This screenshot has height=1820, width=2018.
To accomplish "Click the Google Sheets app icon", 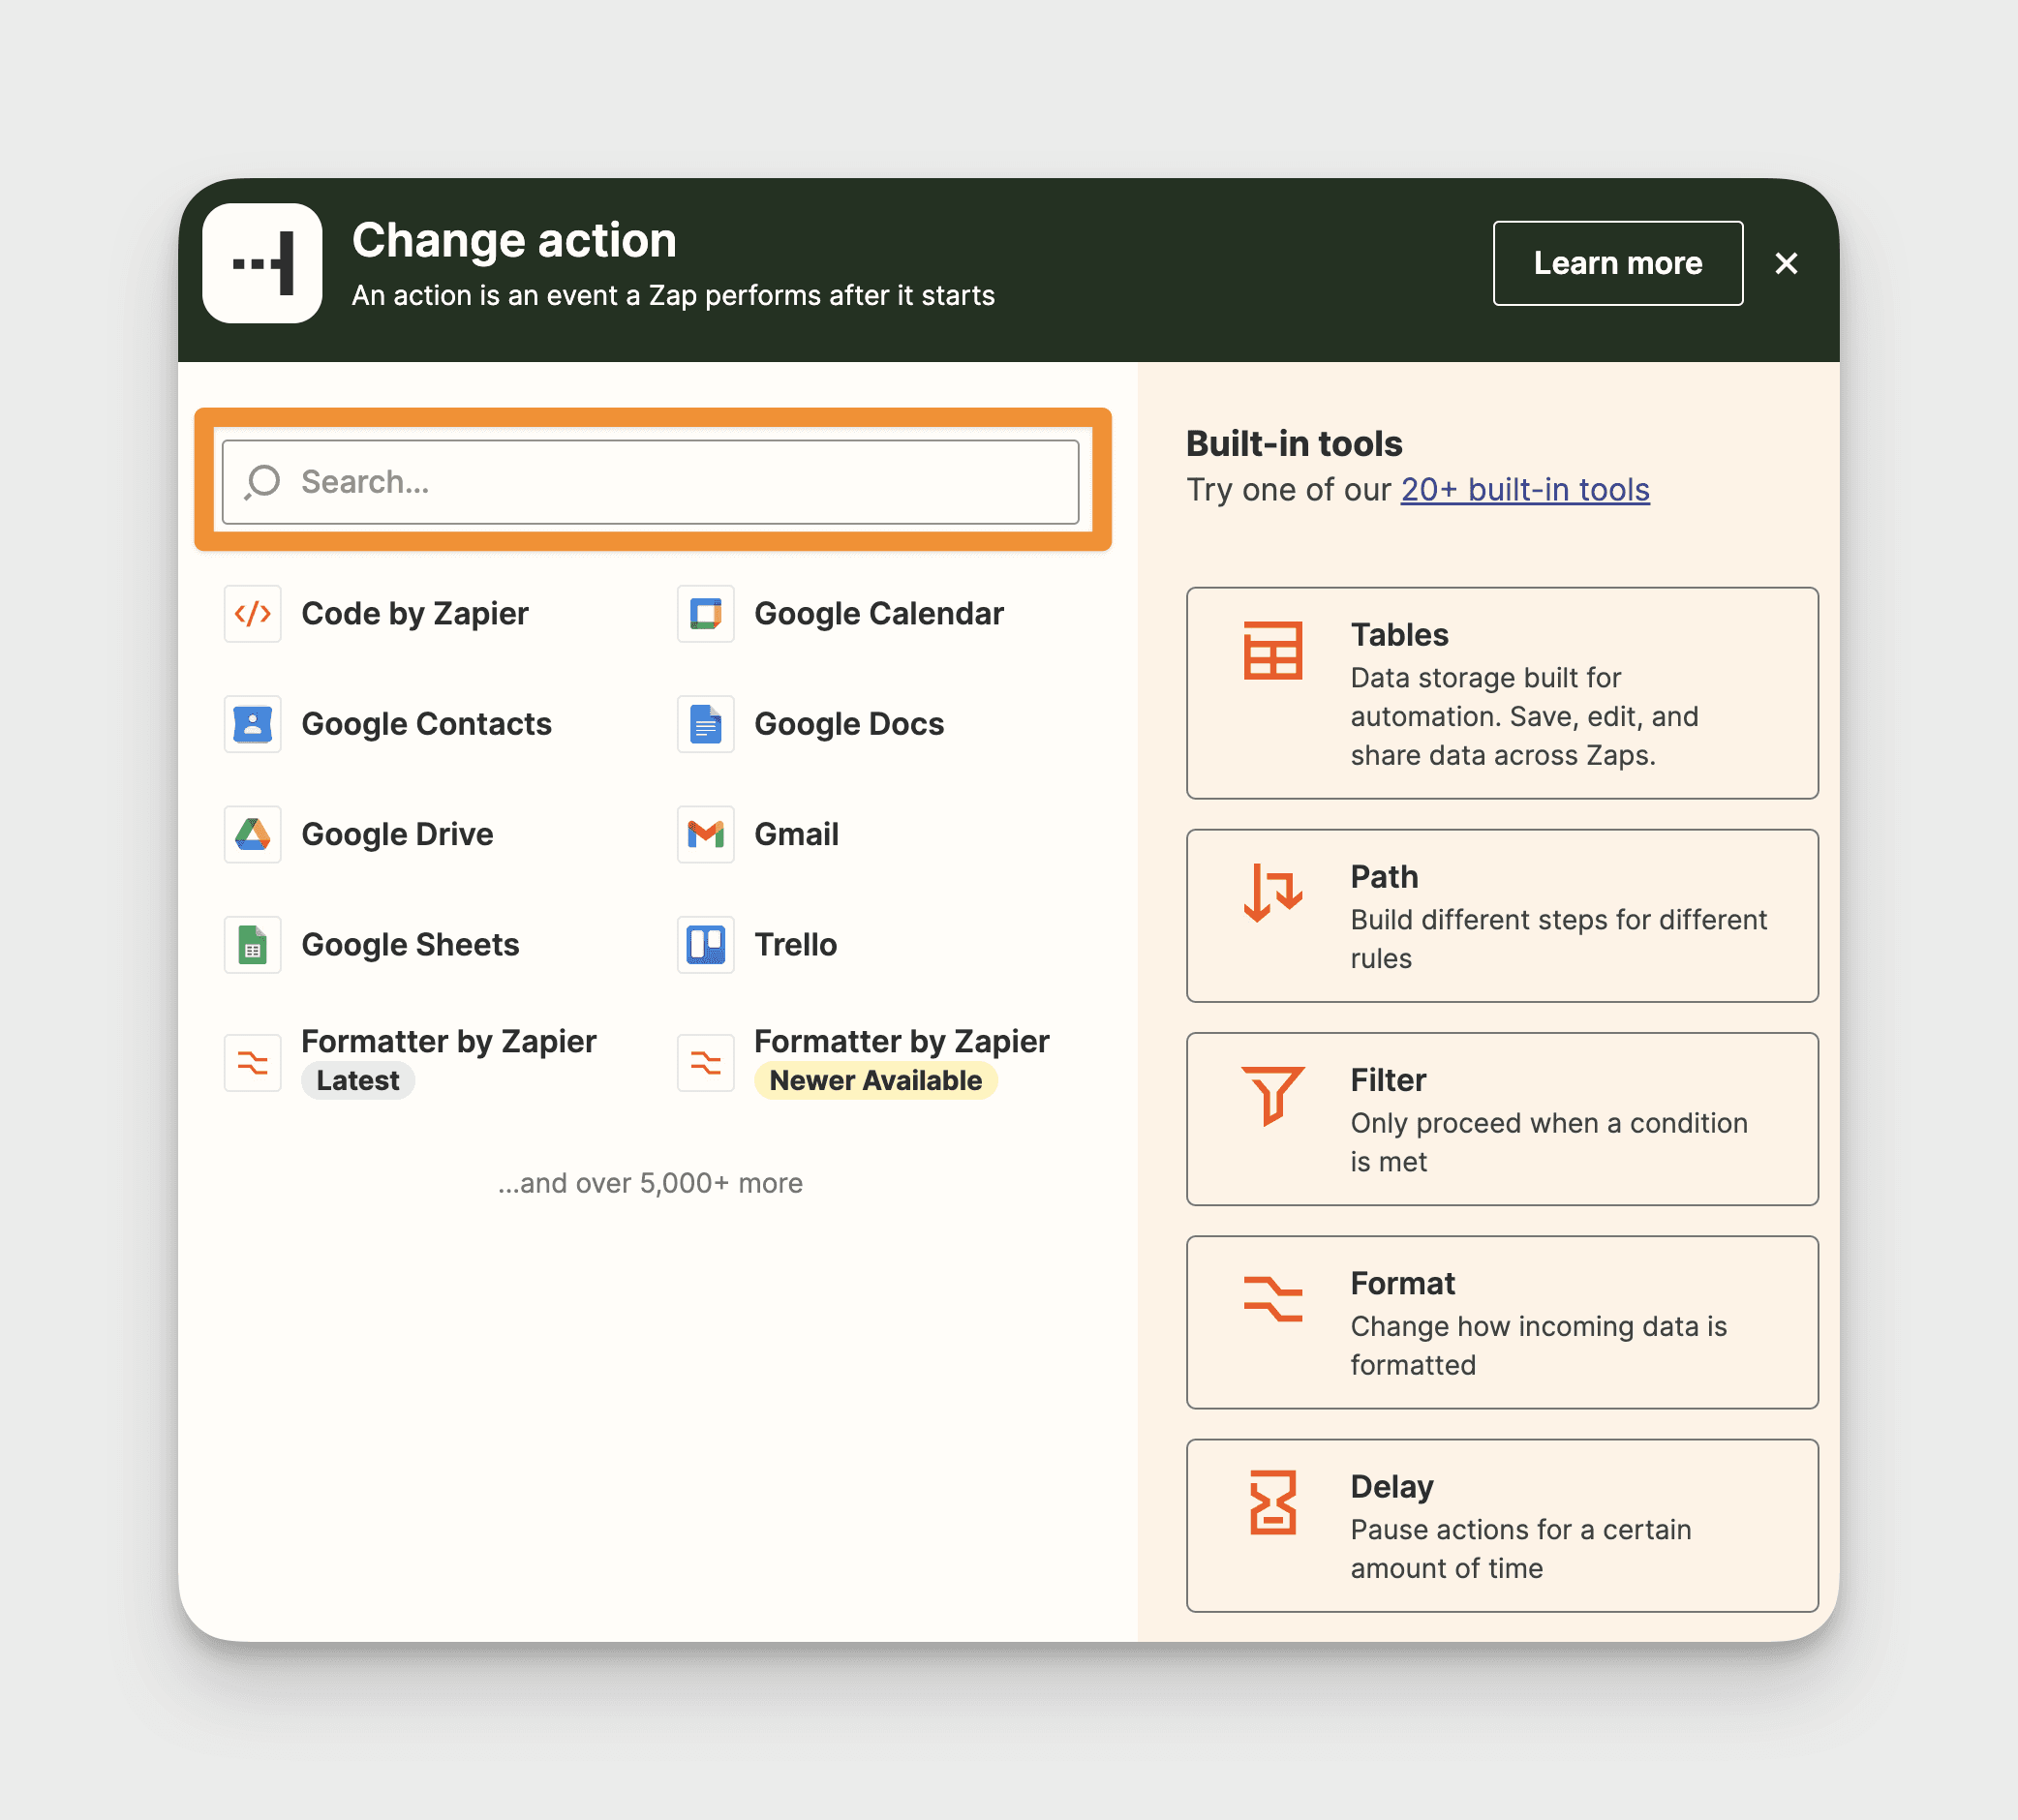I will tap(252, 945).
